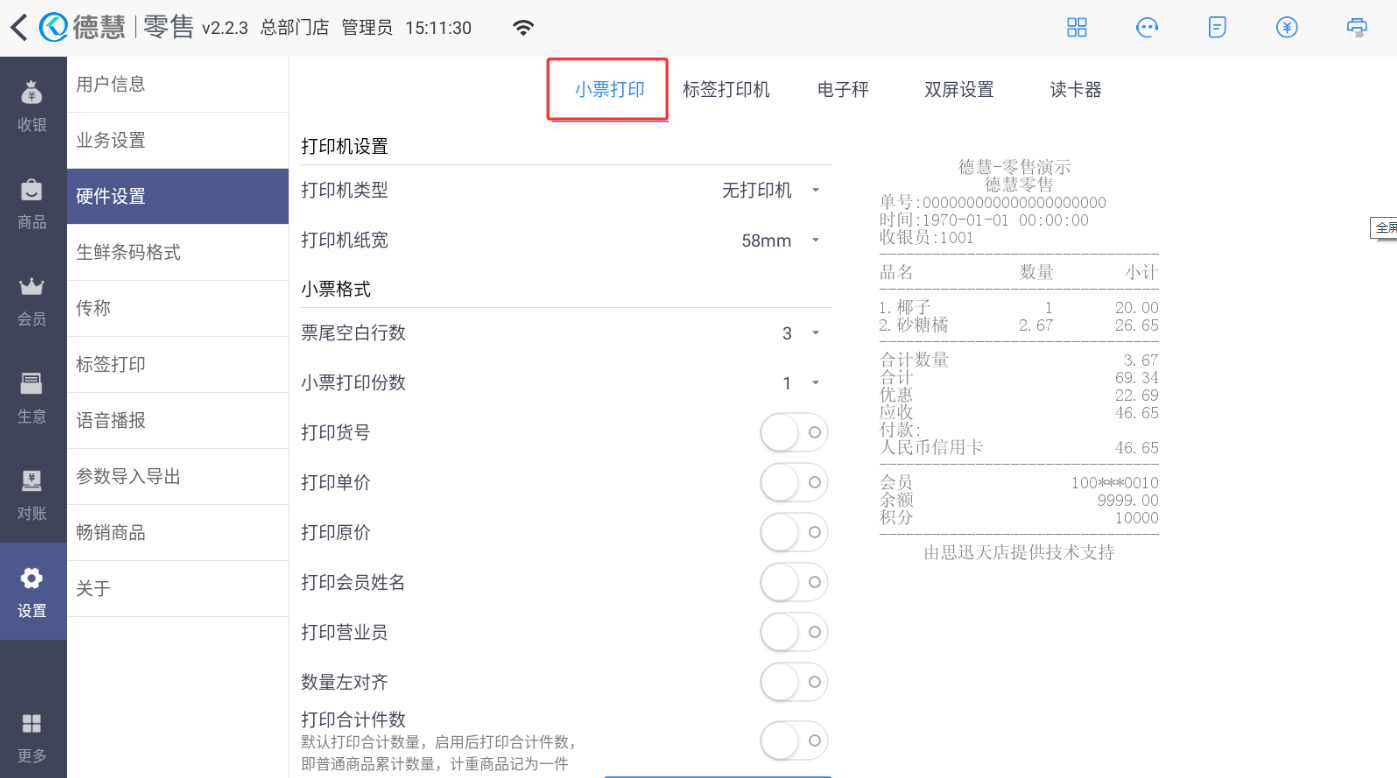1397x778 pixels.
Task: Open the document note icon in header
Action: coord(1217,28)
